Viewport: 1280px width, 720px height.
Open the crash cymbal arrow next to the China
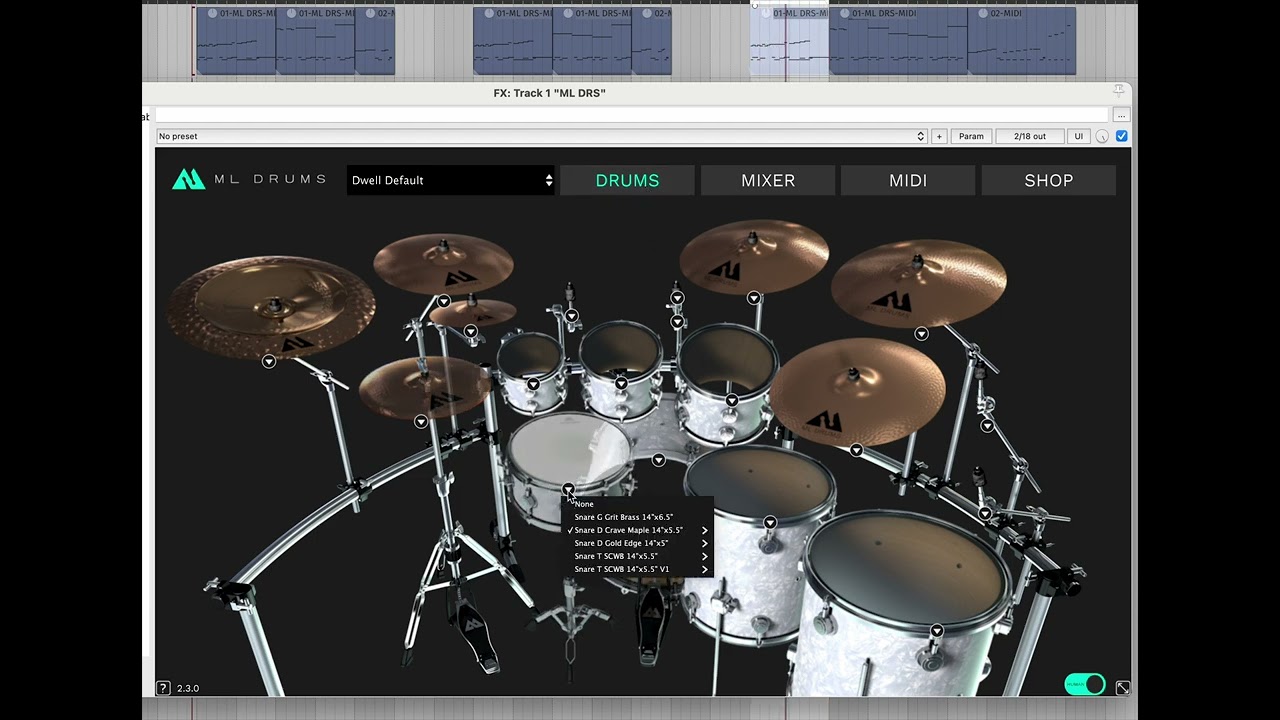point(444,301)
